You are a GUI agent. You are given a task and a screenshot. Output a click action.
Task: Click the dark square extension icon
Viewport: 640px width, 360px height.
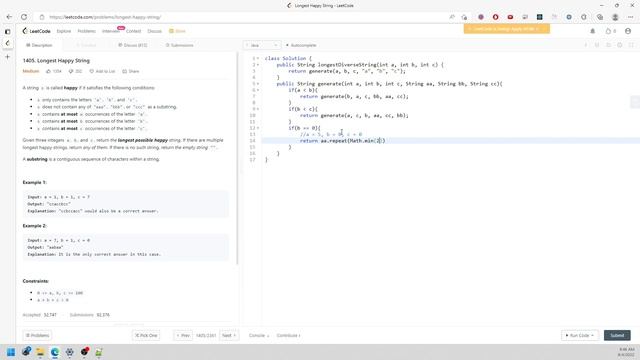tap(540, 17)
